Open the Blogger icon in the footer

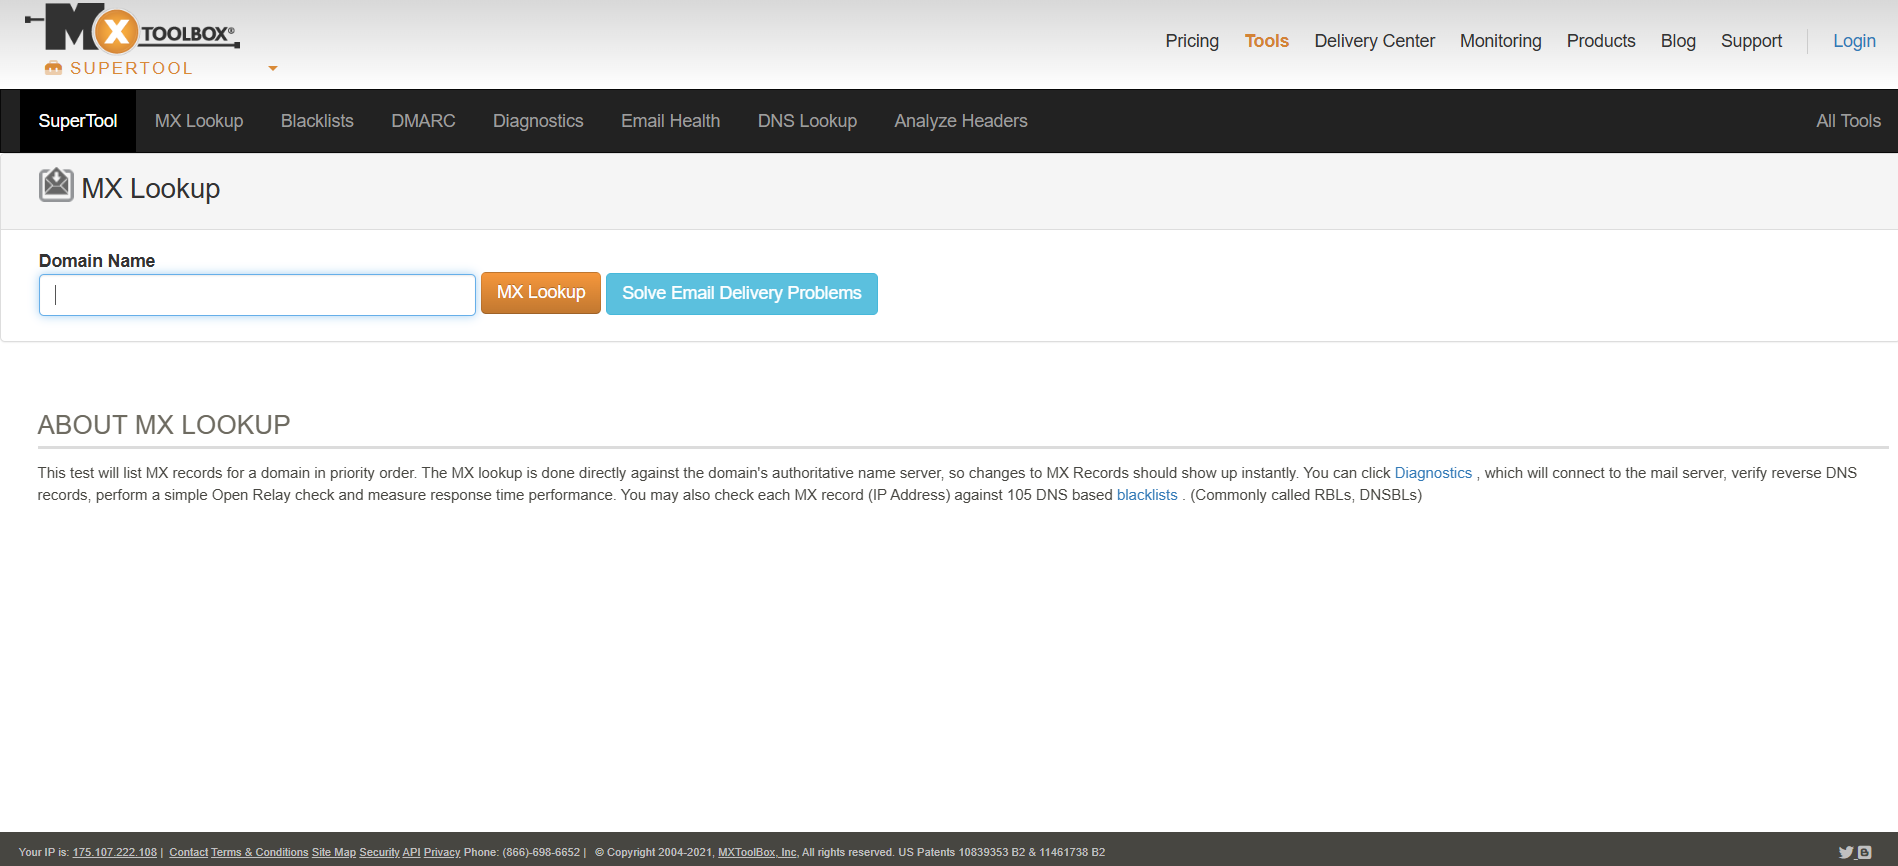(1864, 852)
